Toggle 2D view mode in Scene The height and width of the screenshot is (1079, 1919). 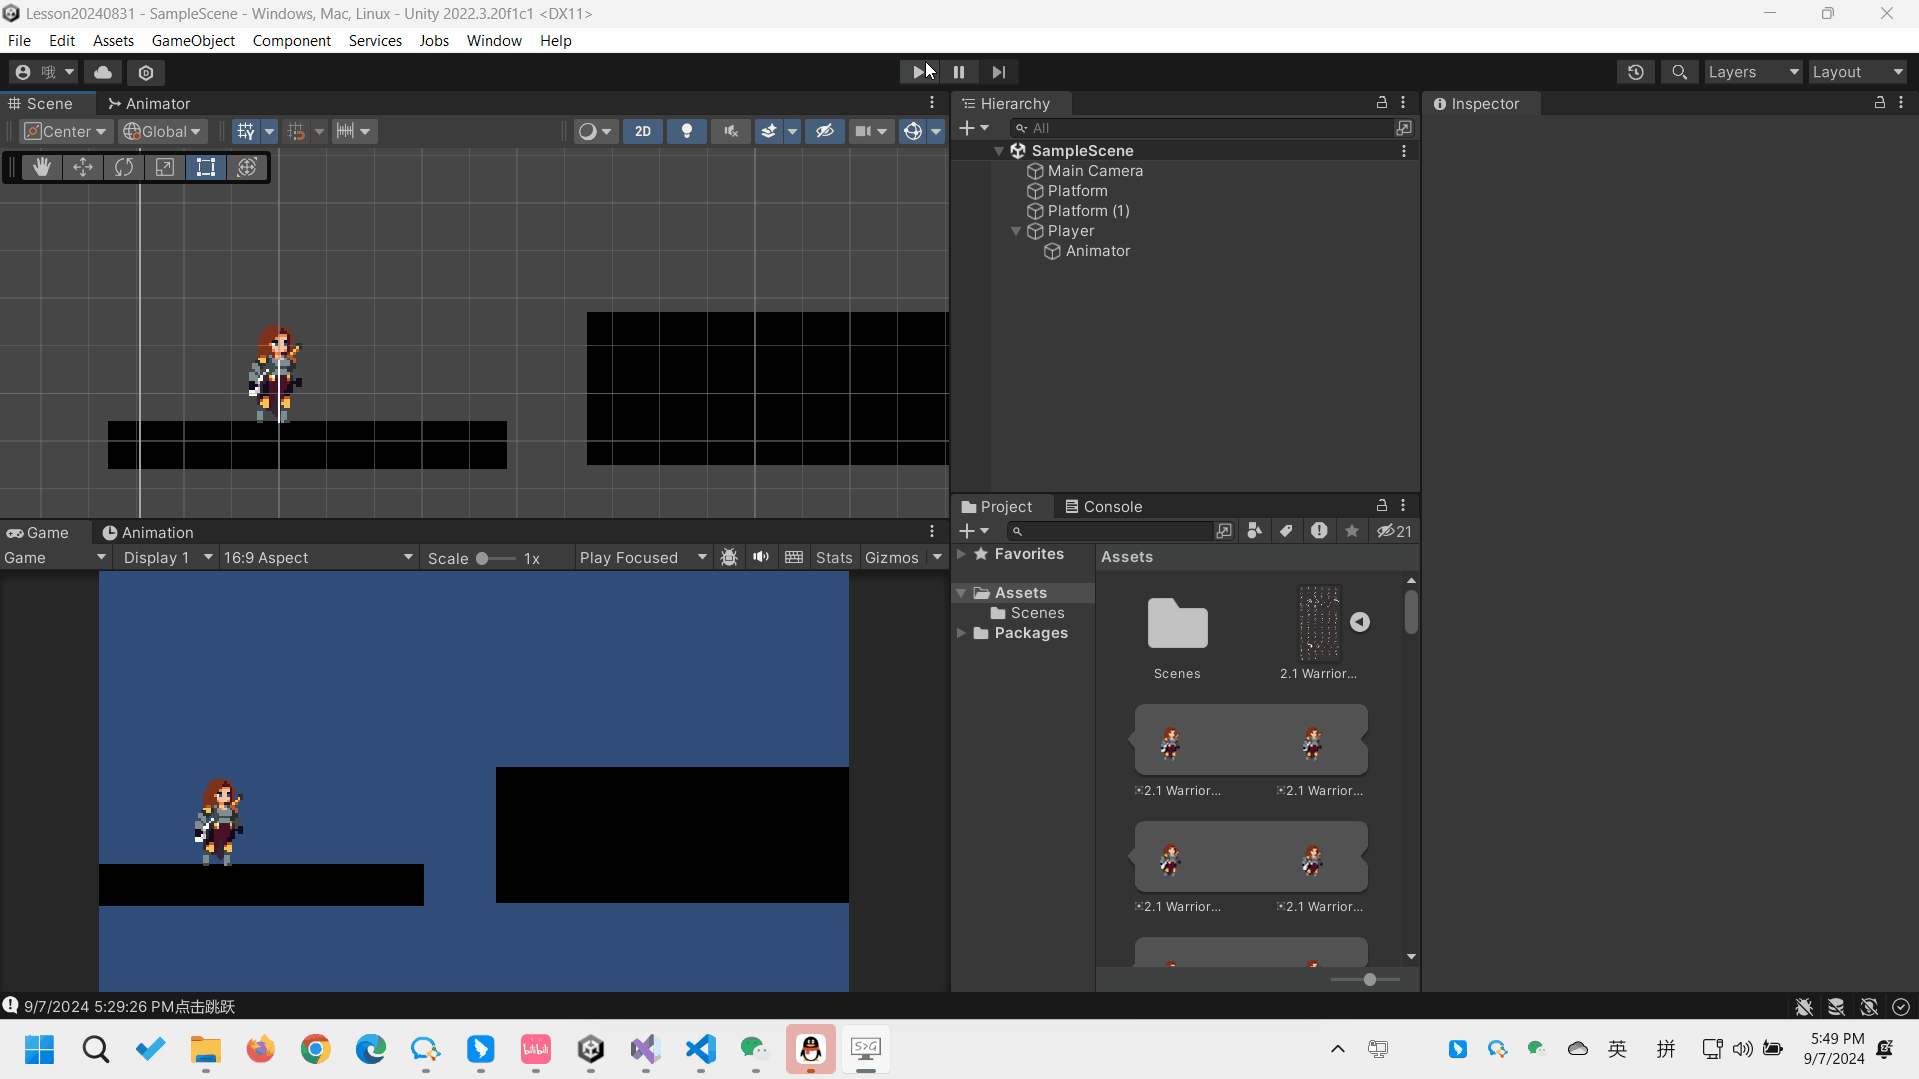pos(642,131)
